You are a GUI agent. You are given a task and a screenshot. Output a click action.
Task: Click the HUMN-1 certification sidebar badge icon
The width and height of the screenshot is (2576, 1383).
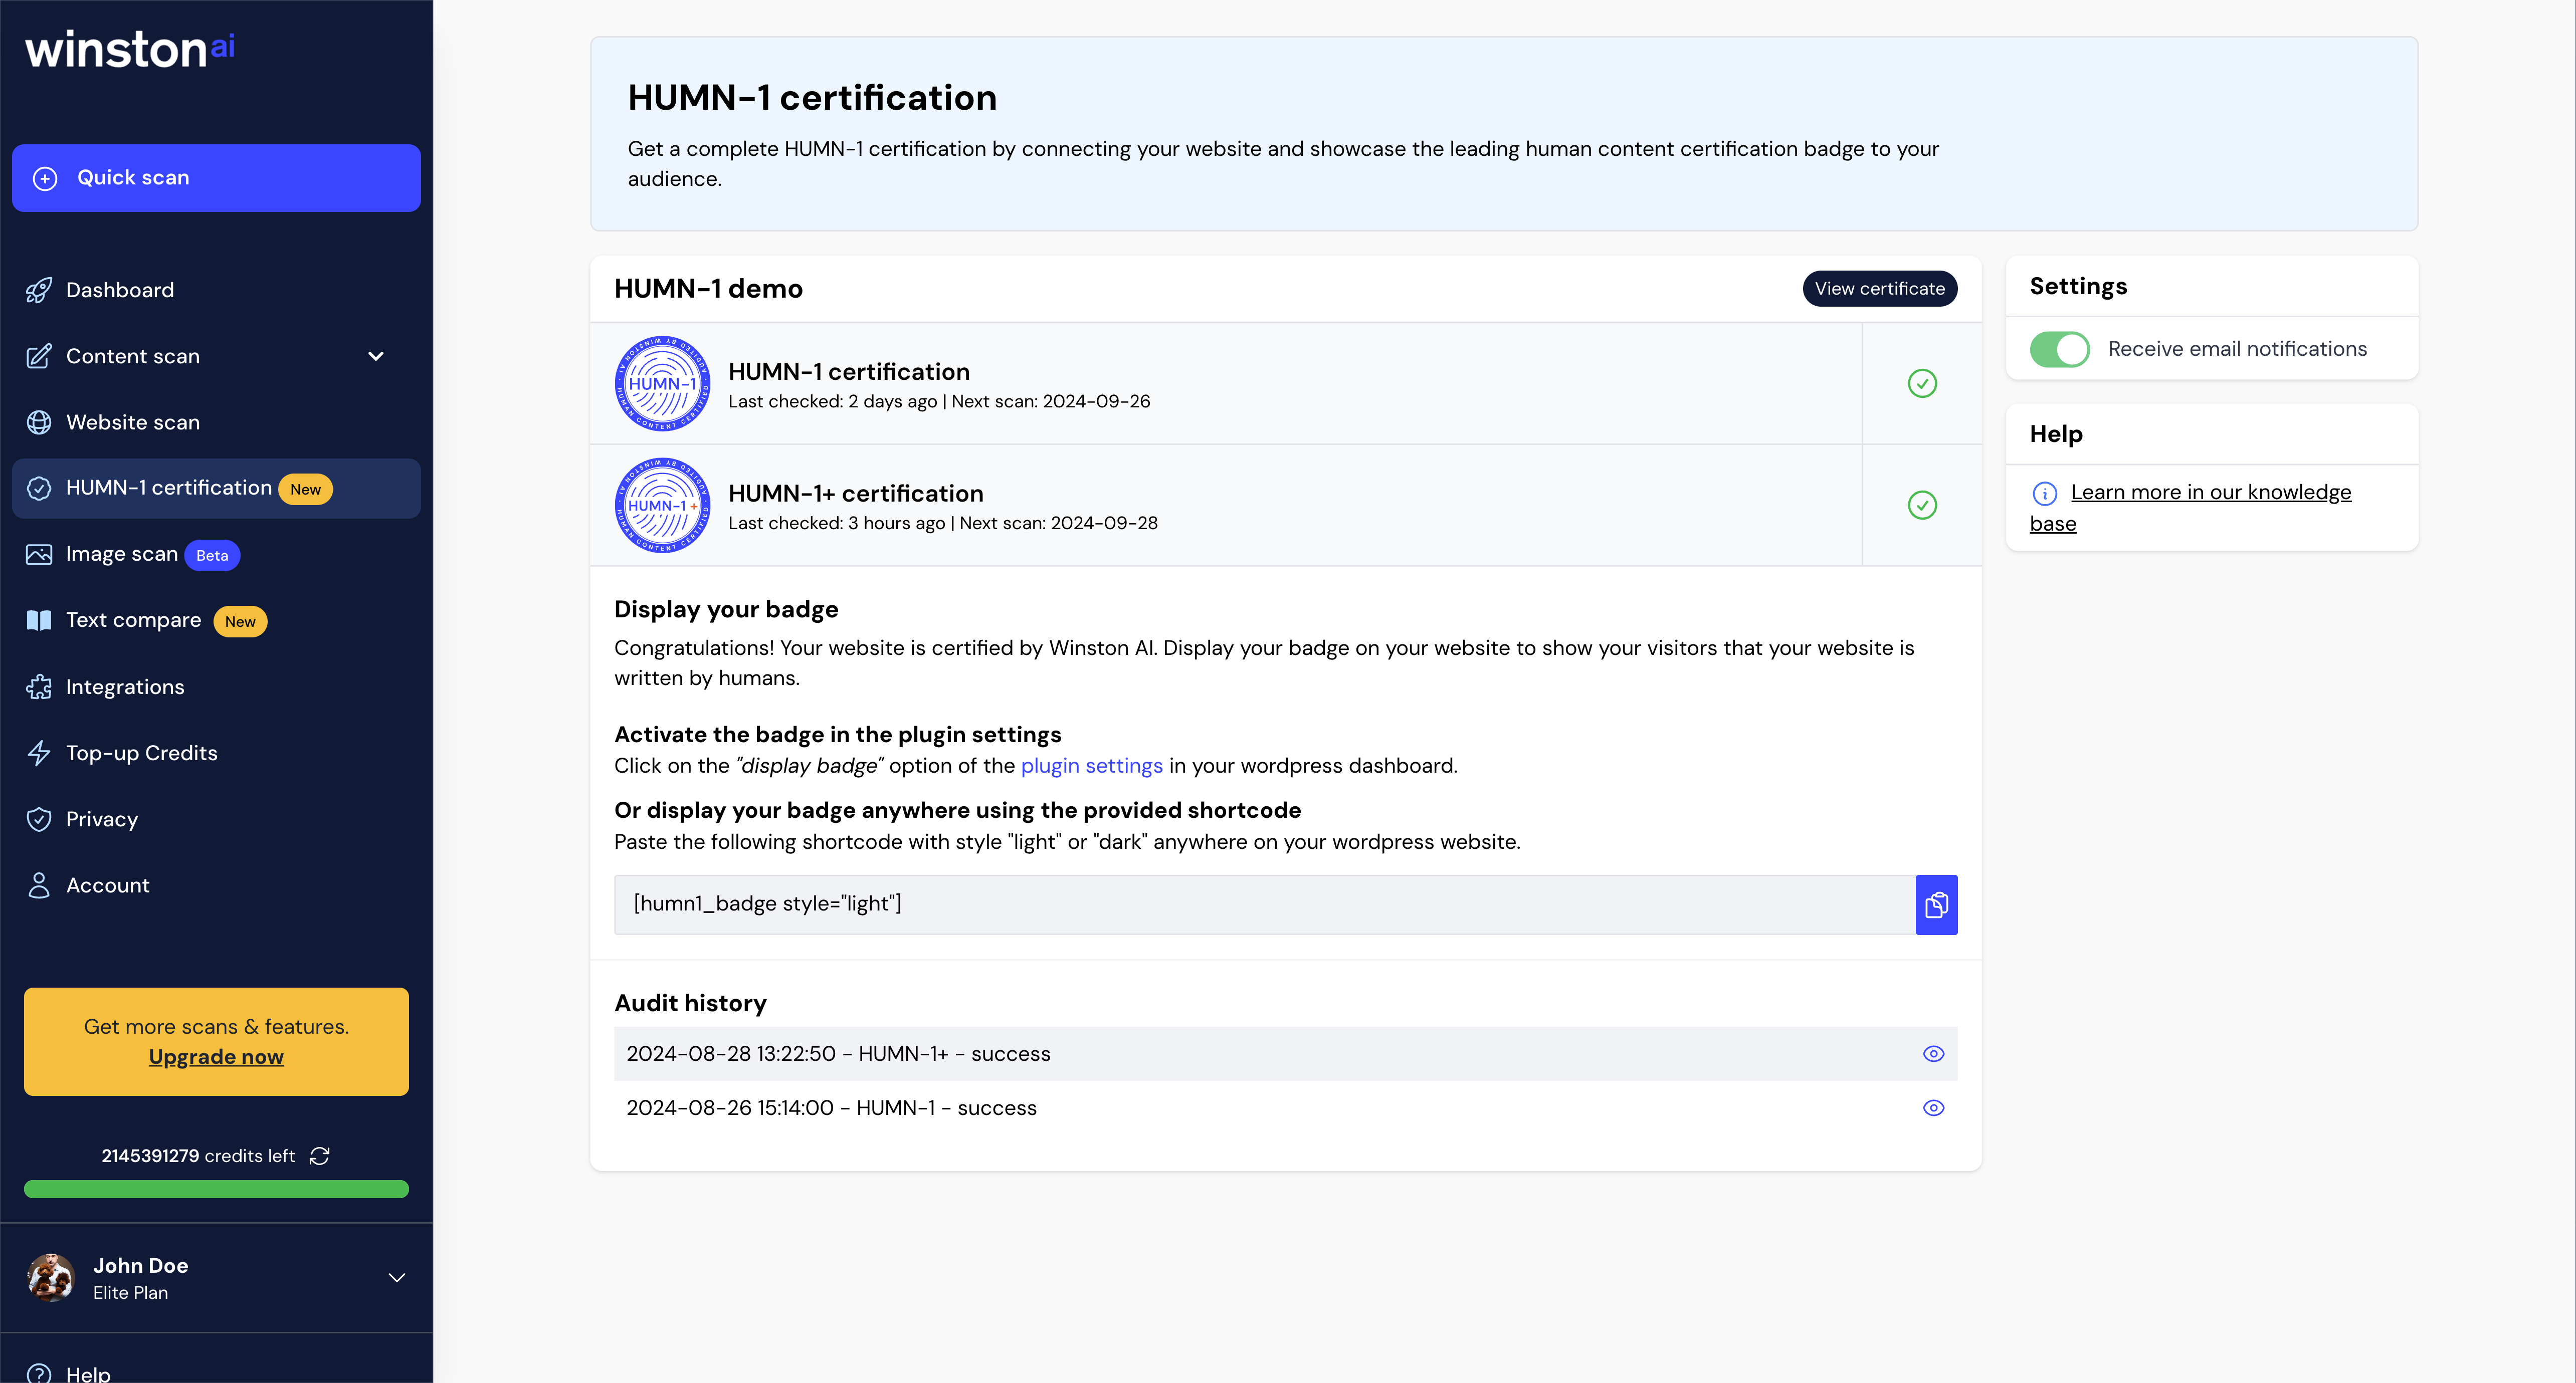point(39,488)
